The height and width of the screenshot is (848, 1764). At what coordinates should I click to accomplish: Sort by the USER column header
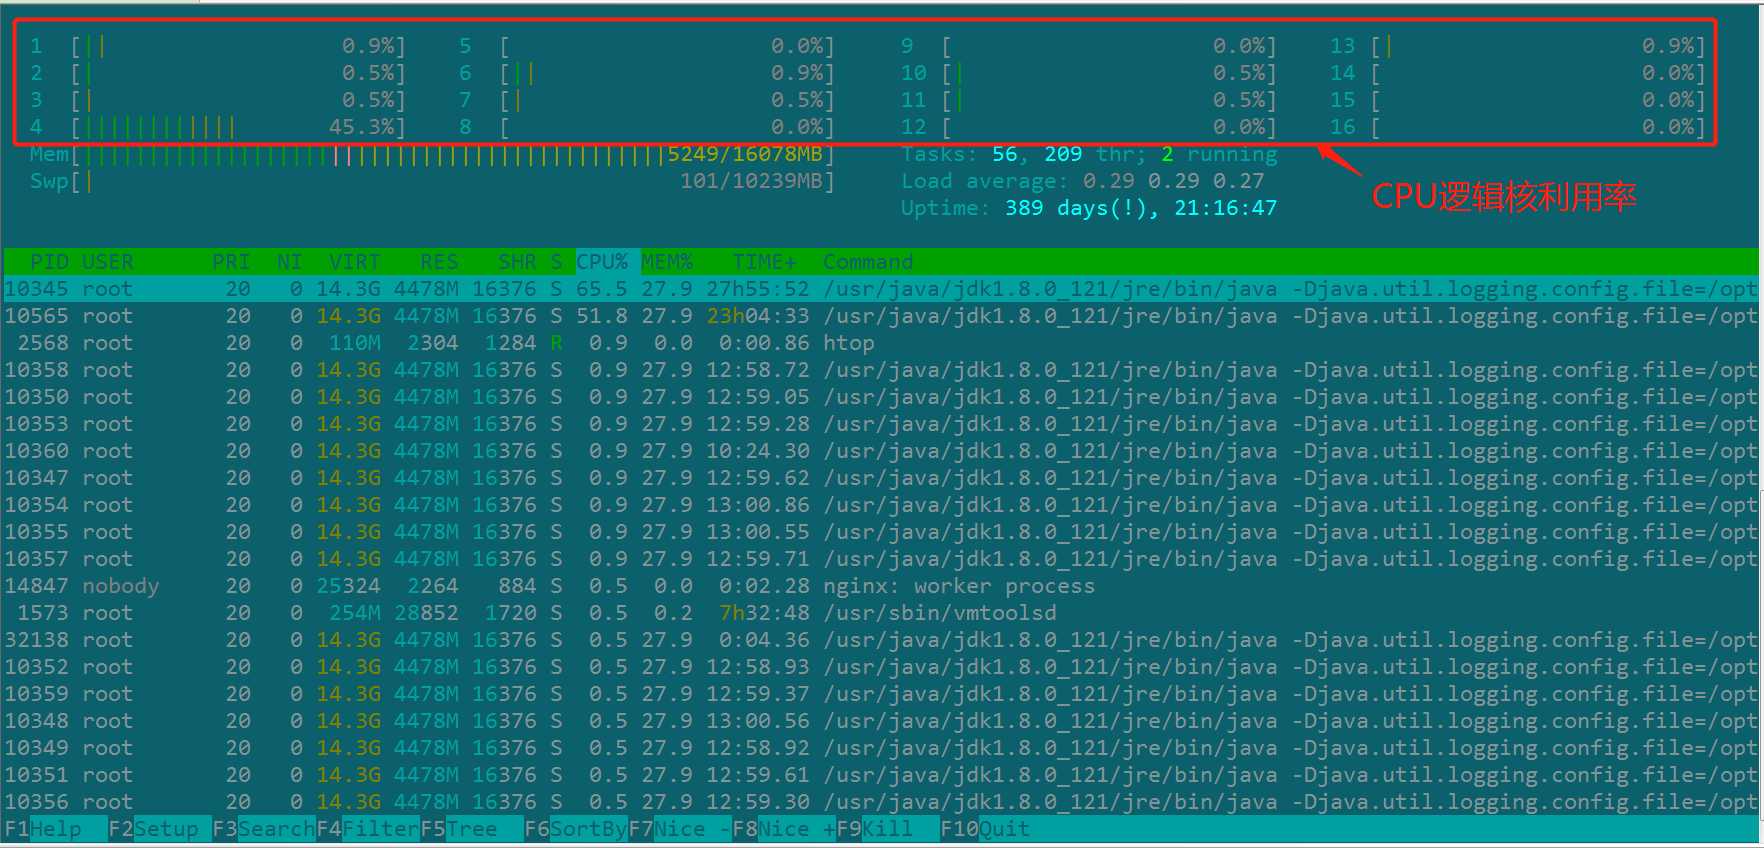108,262
